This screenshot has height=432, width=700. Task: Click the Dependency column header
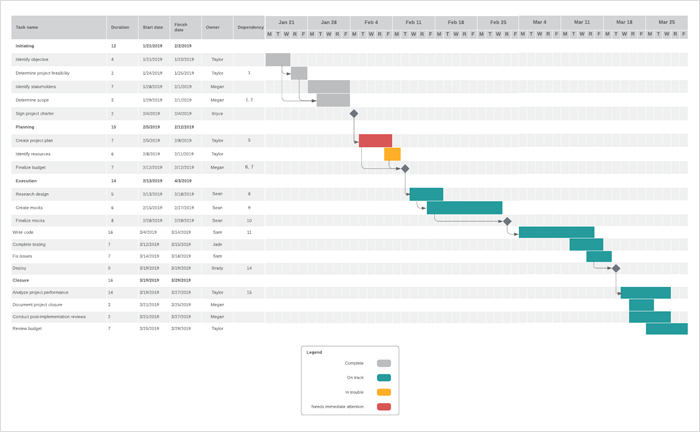(x=249, y=27)
